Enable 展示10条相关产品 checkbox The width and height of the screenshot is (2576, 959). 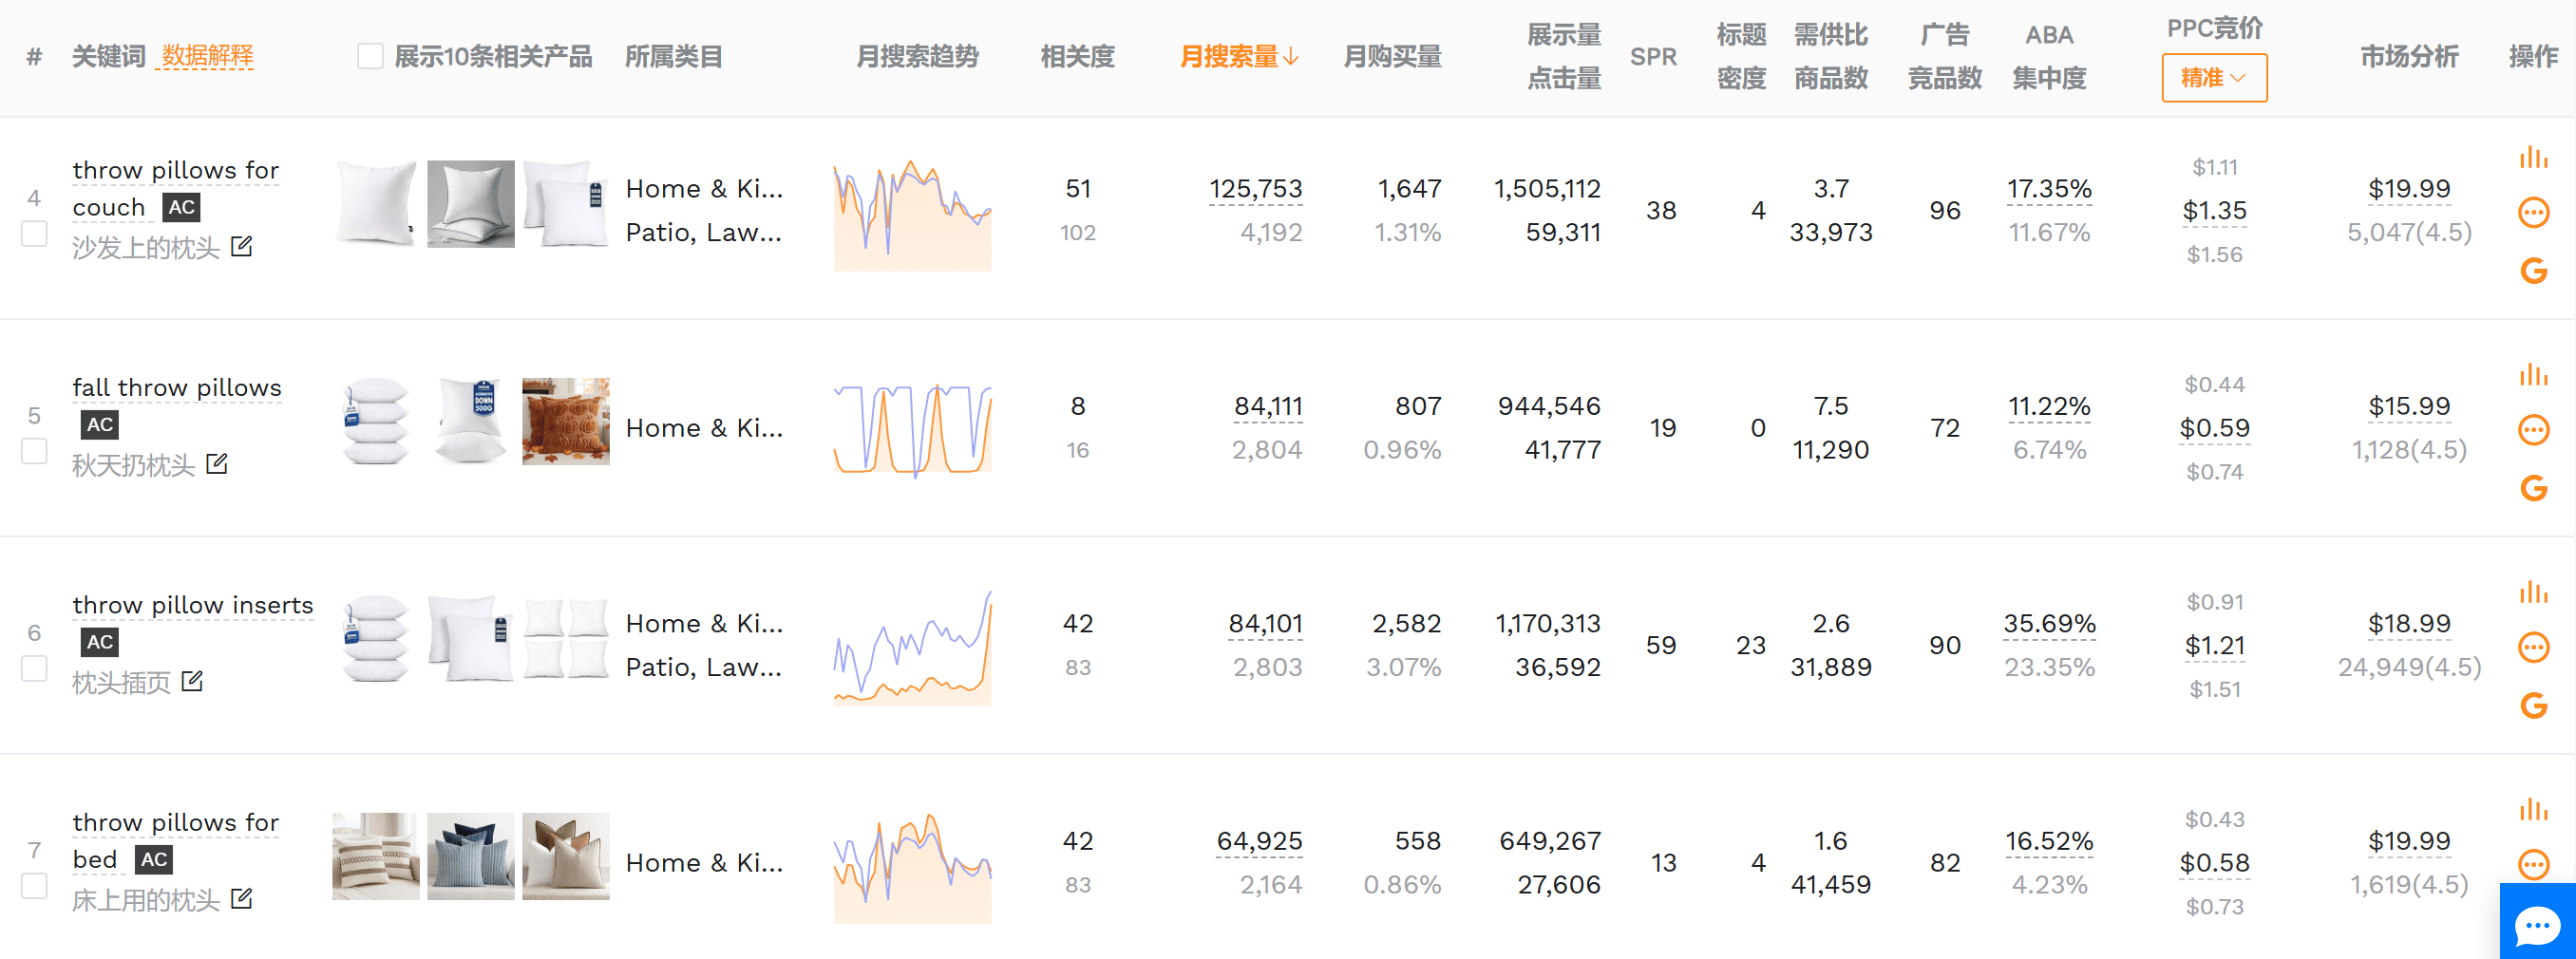coord(370,57)
